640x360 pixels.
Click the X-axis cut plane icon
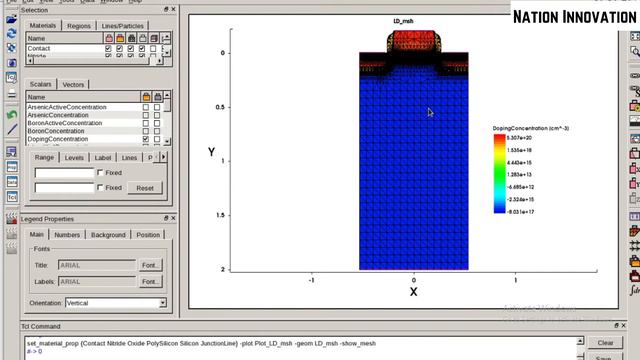(635, 168)
